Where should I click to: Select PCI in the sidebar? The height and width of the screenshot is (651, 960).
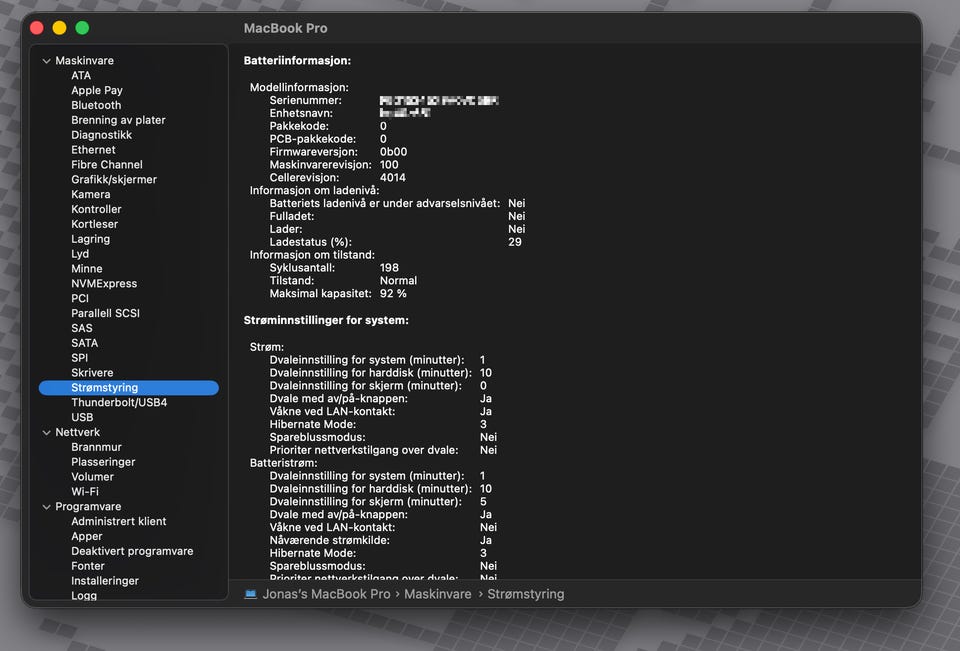[80, 298]
